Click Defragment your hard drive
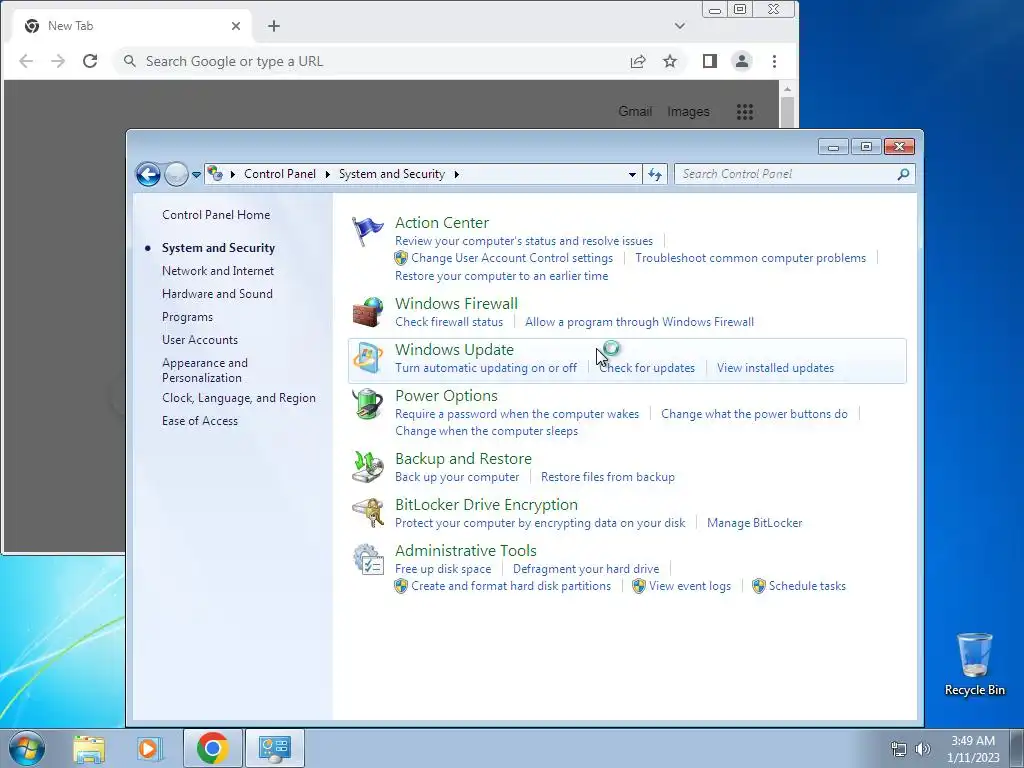 point(586,569)
